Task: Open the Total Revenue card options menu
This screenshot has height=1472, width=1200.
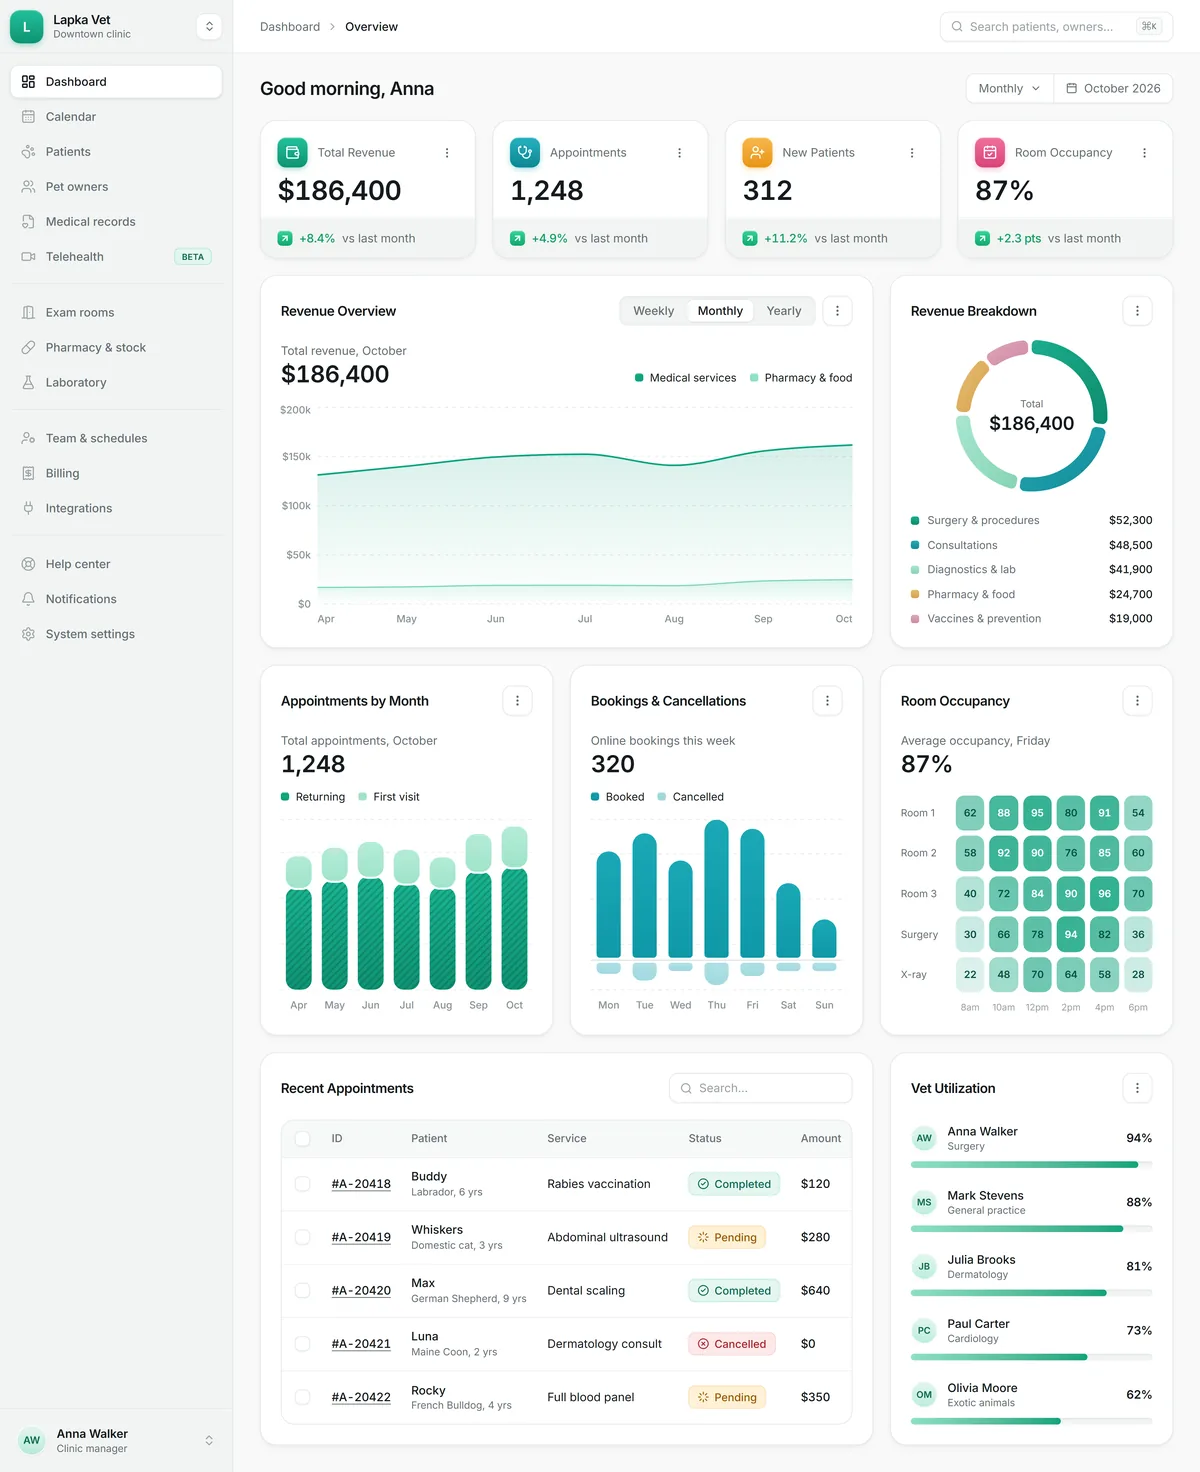Action: tap(447, 153)
